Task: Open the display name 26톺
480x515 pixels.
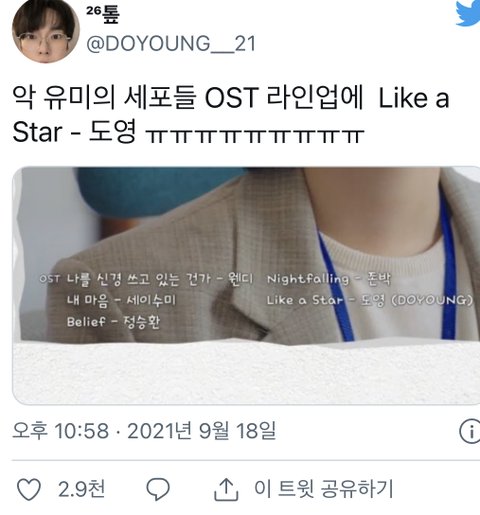Action: pyautogui.click(x=103, y=14)
